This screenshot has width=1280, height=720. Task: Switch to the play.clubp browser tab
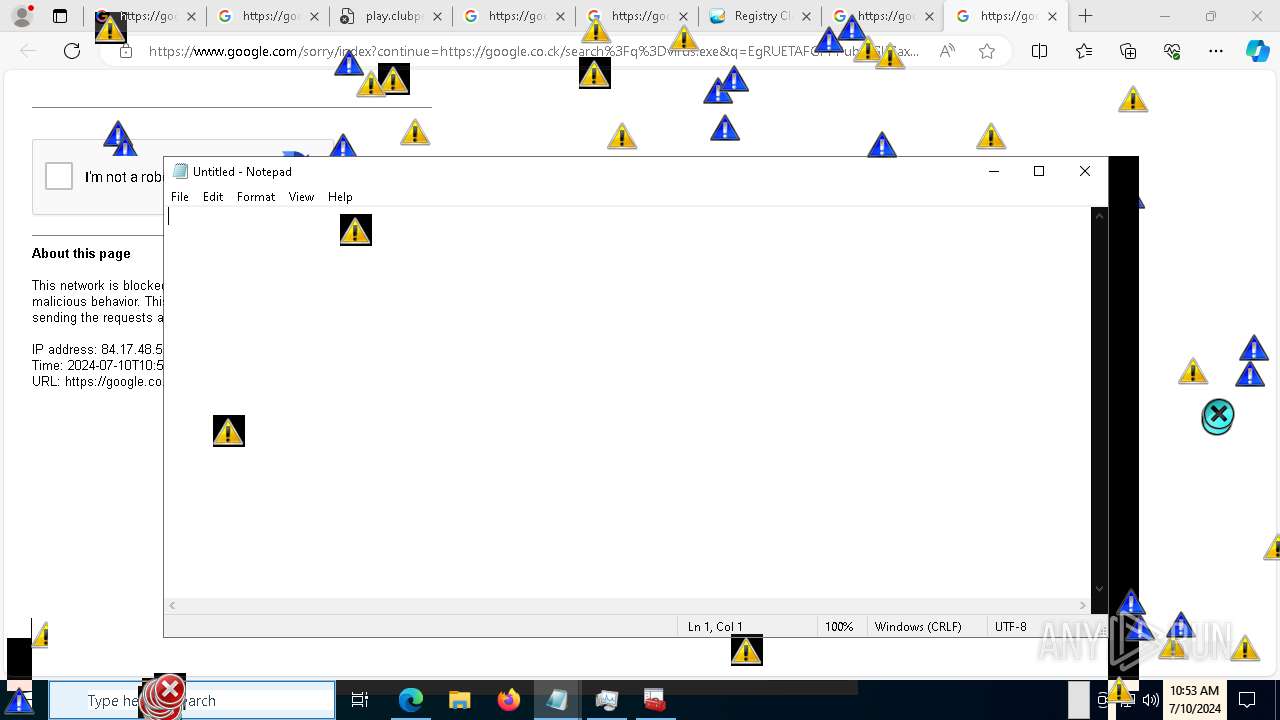point(380,16)
